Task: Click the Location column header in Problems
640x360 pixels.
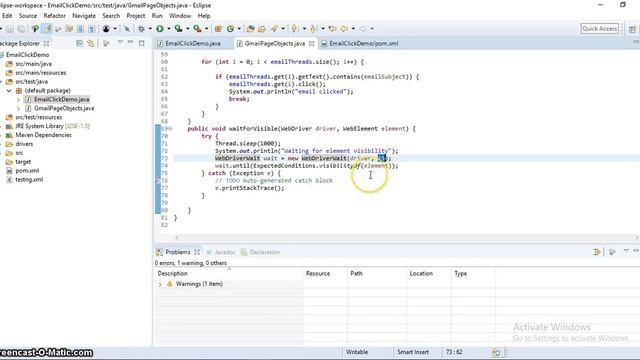Action: tap(429, 273)
